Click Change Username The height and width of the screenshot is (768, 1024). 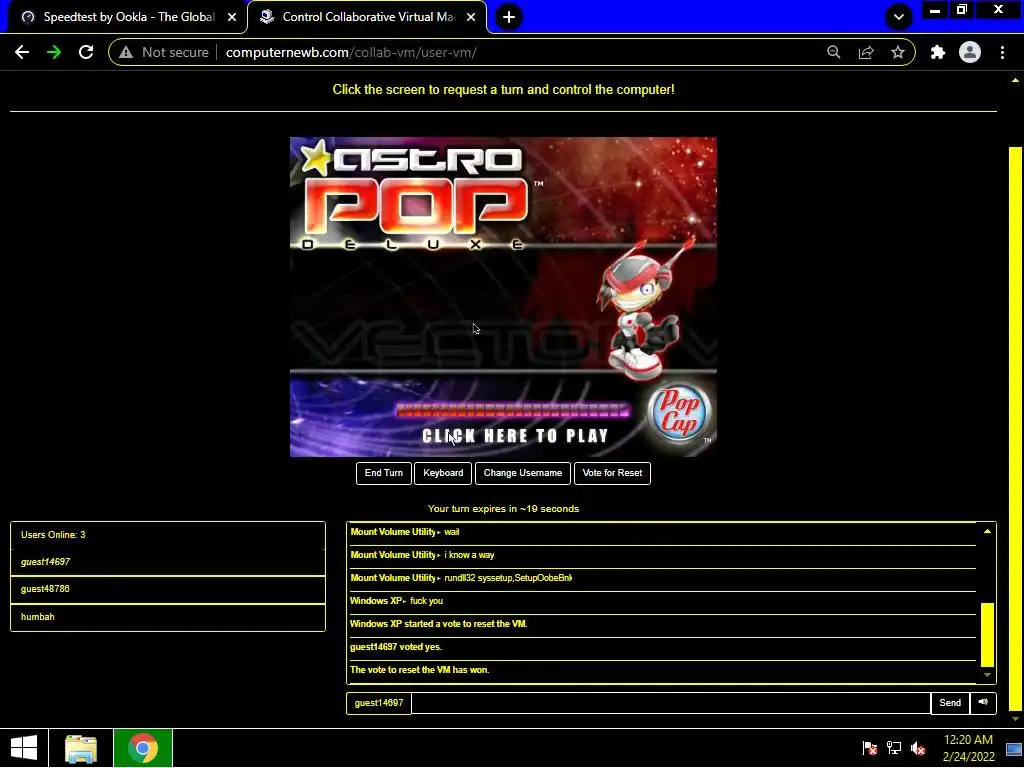click(x=522, y=473)
